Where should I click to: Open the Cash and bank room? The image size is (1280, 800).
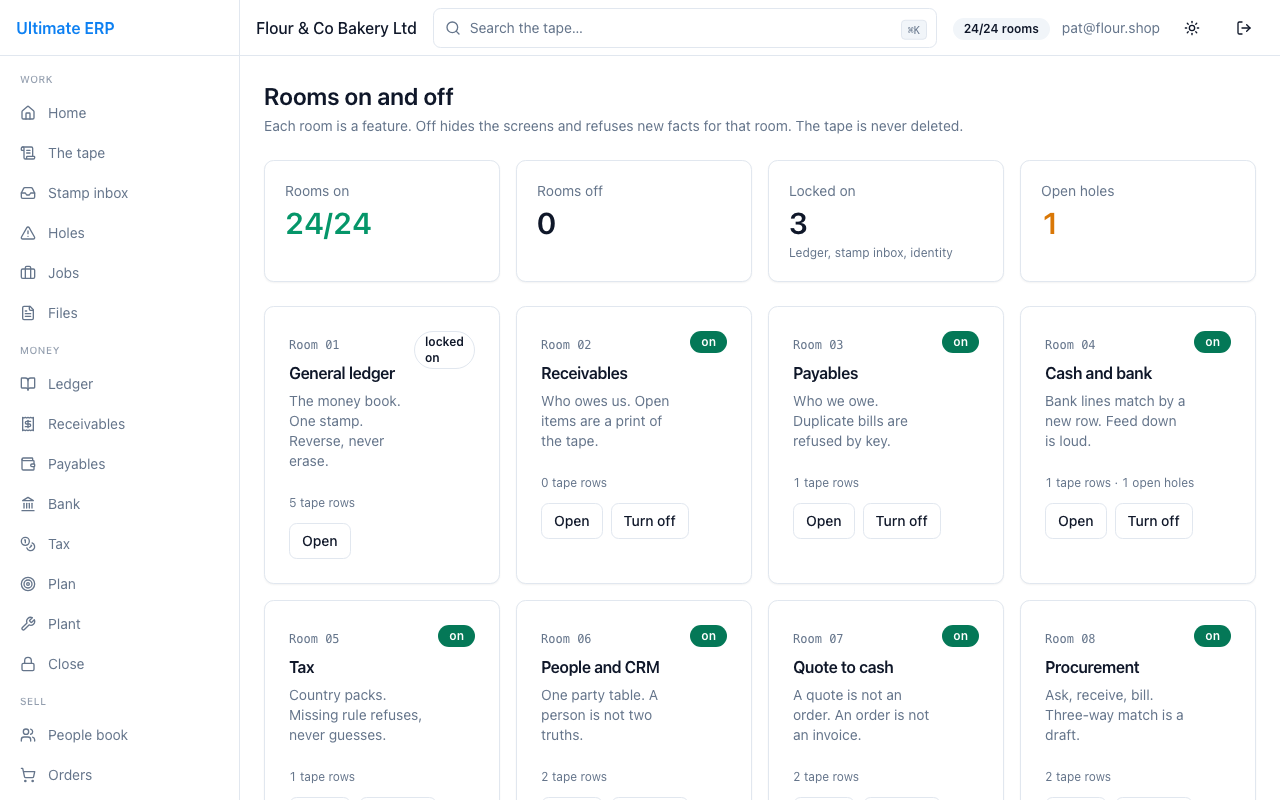tap(1076, 521)
